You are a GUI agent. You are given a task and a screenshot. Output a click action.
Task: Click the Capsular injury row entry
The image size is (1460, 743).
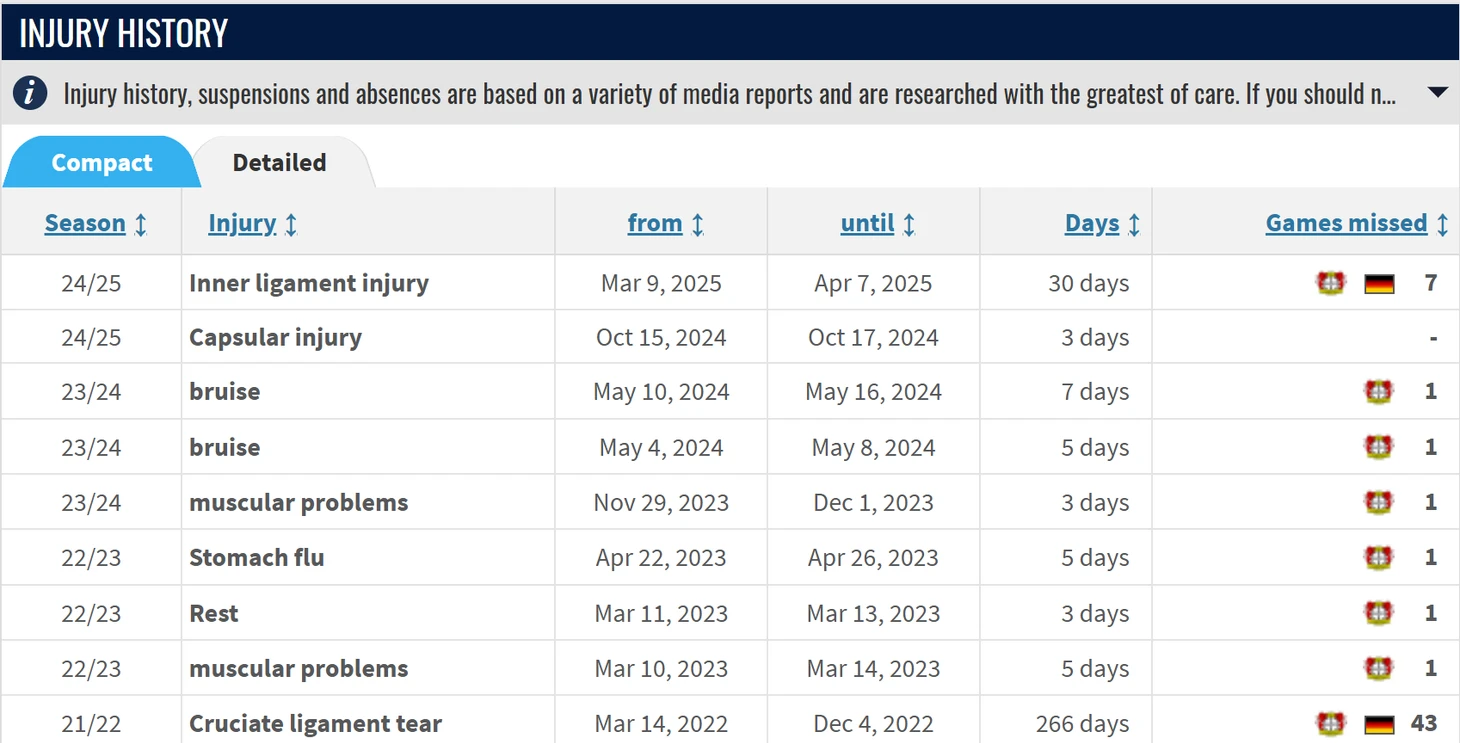point(275,338)
